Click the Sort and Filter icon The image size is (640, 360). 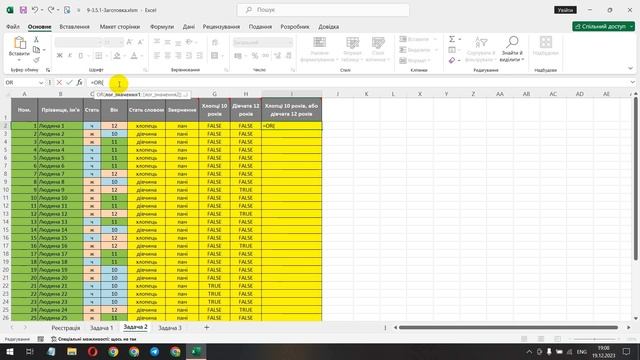[x=481, y=42]
